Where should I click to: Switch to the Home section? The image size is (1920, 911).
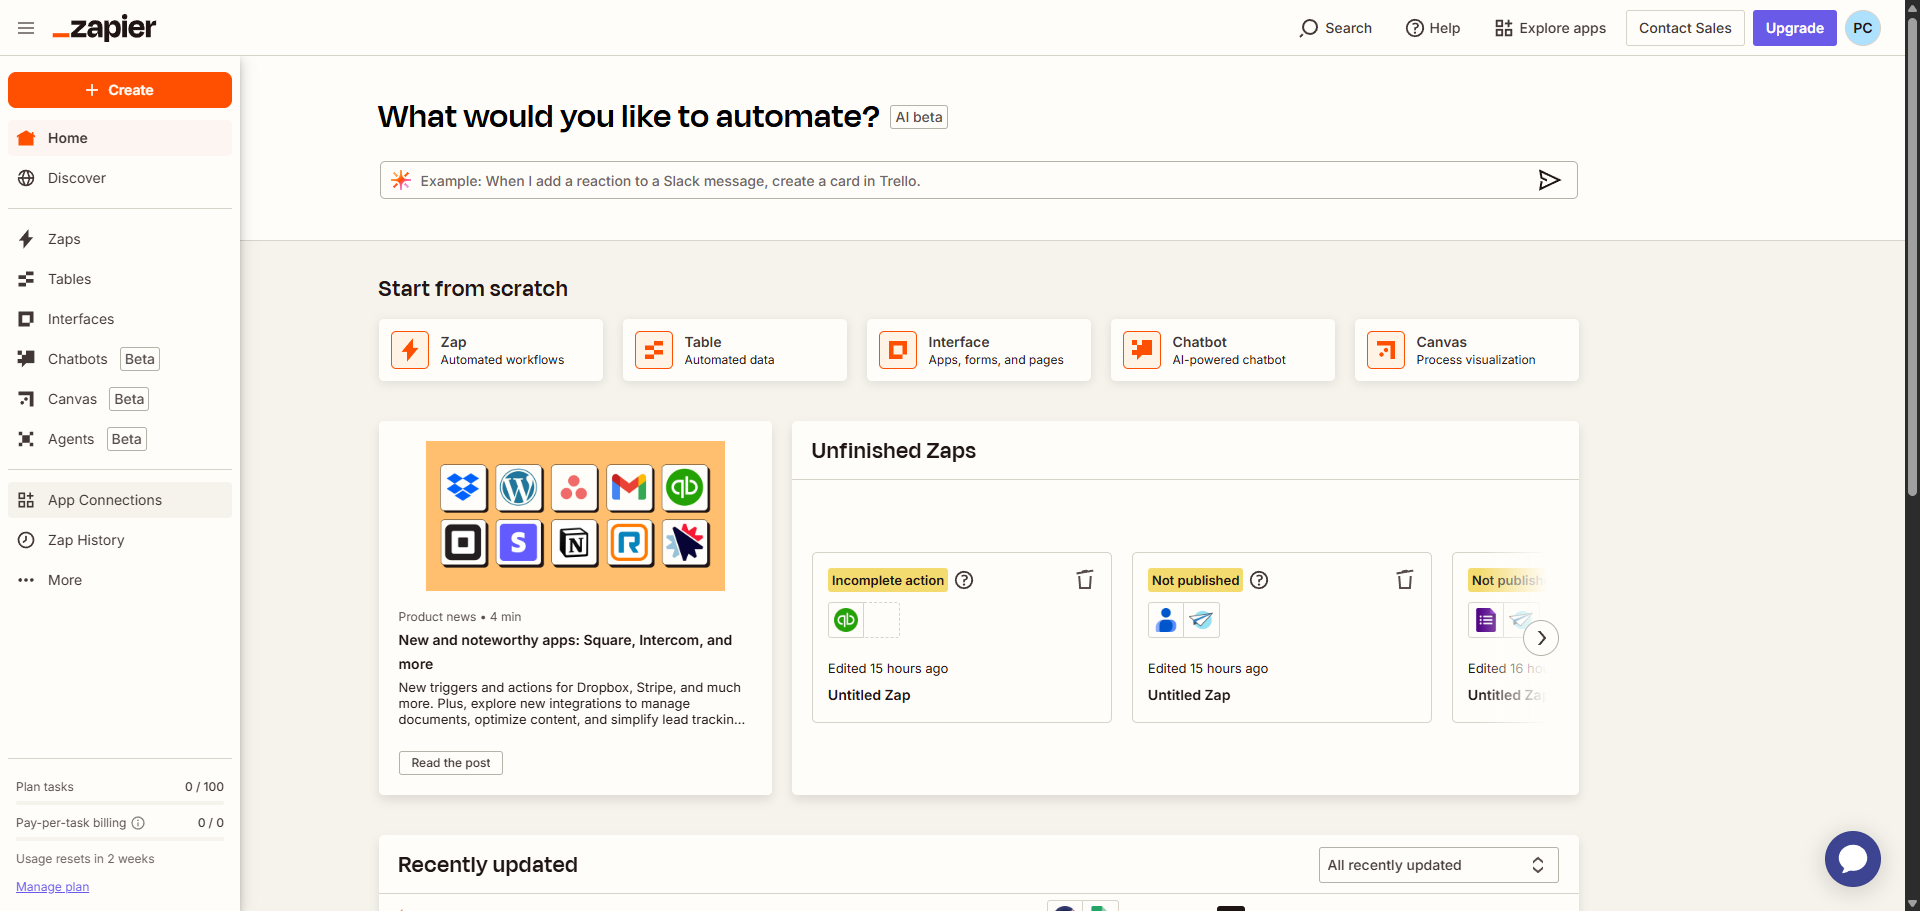pyautogui.click(x=67, y=138)
